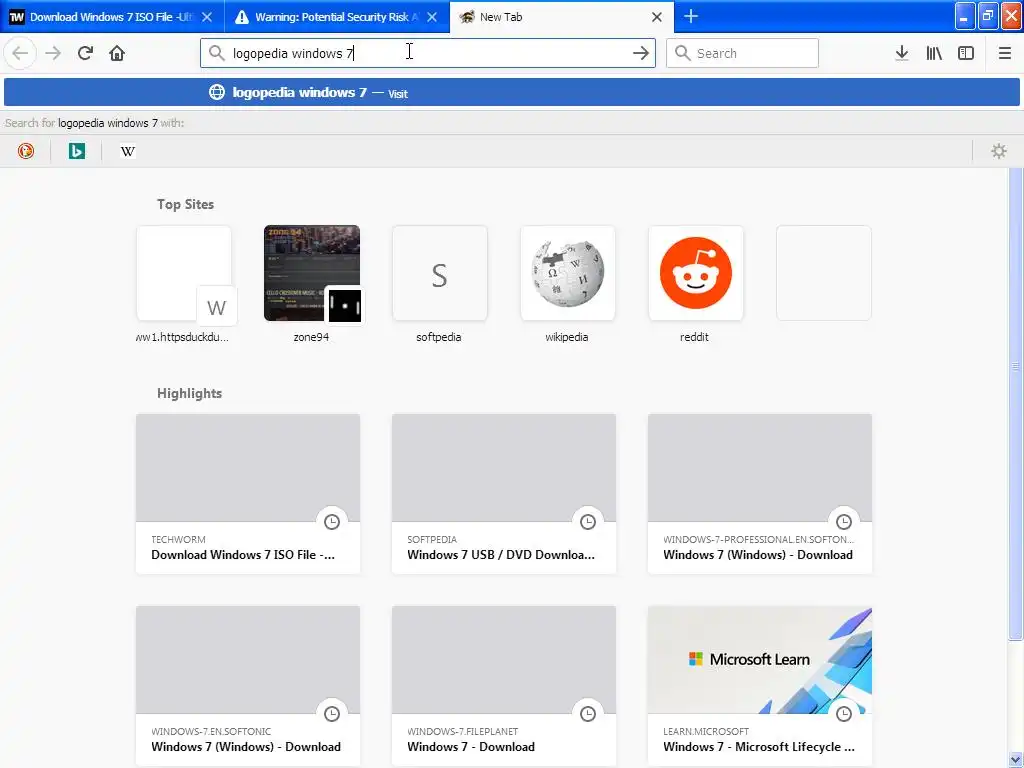
Task: Open the home page icon
Action: [117, 53]
